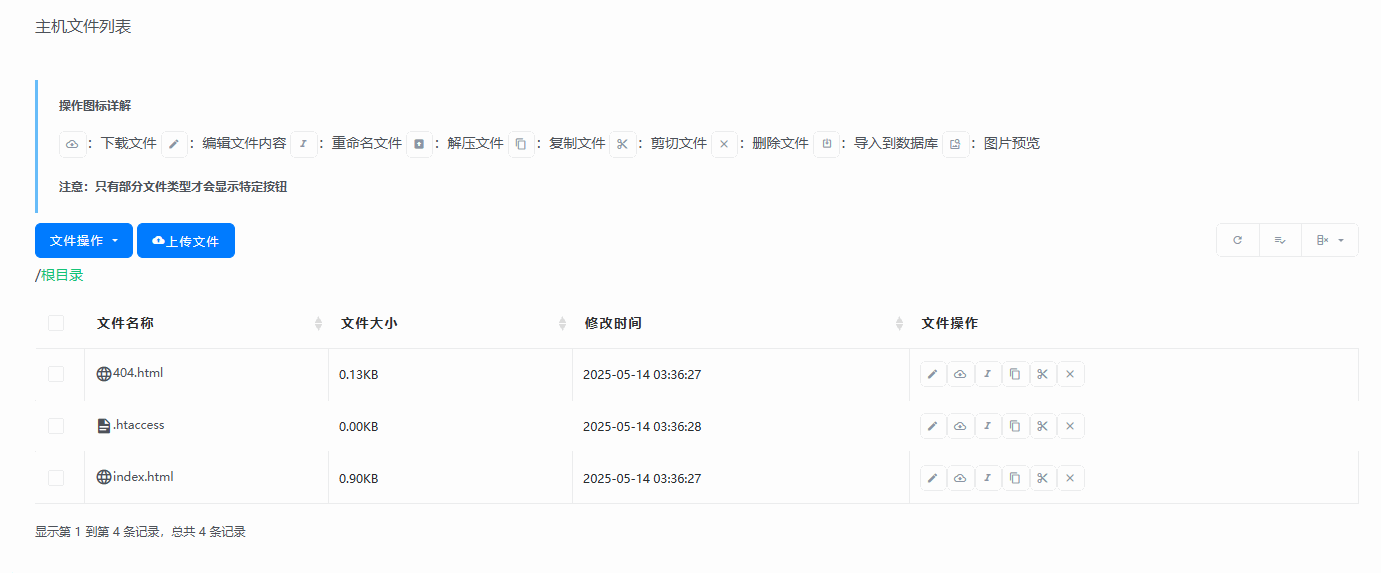The image size is (1381, 573).
Task: Sort by the 文件名称 column
Action: pos(206,323)
